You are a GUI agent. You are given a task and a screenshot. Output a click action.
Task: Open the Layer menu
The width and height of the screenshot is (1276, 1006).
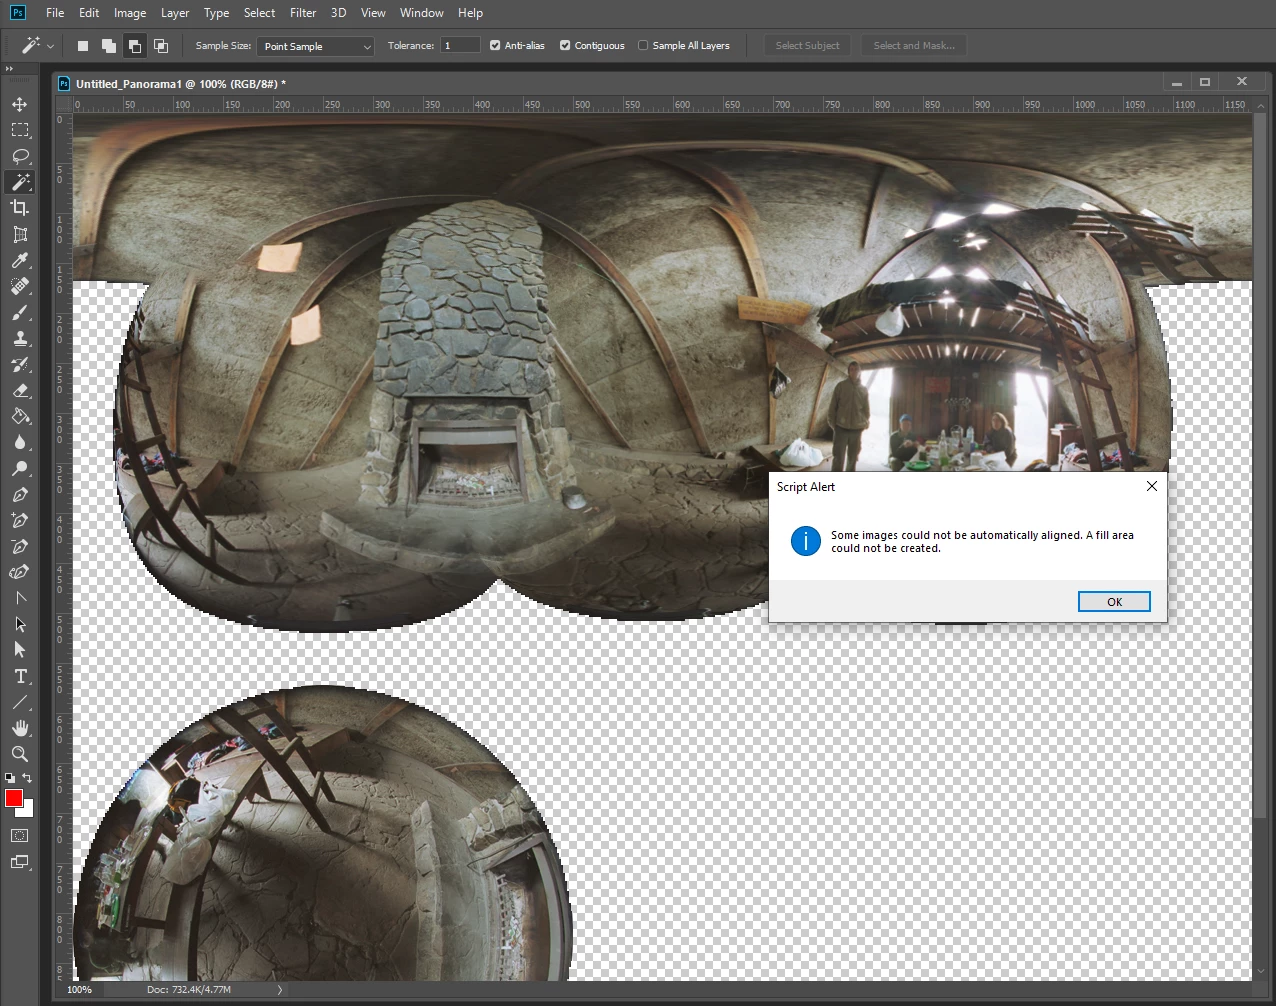tap(175, 13)
